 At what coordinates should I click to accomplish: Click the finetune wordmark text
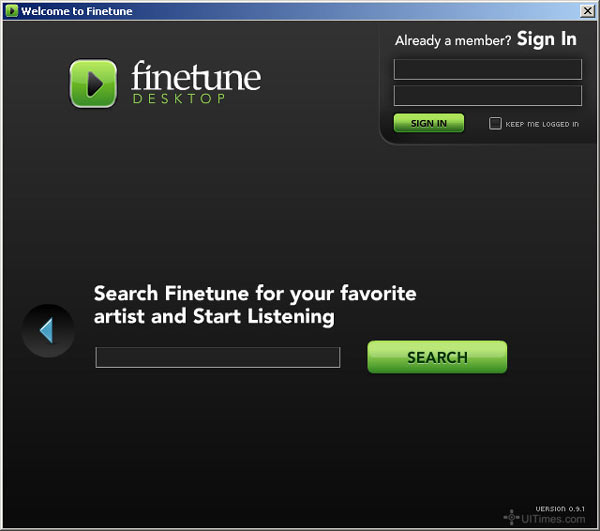pyautogui.click(x=196, y=76)
